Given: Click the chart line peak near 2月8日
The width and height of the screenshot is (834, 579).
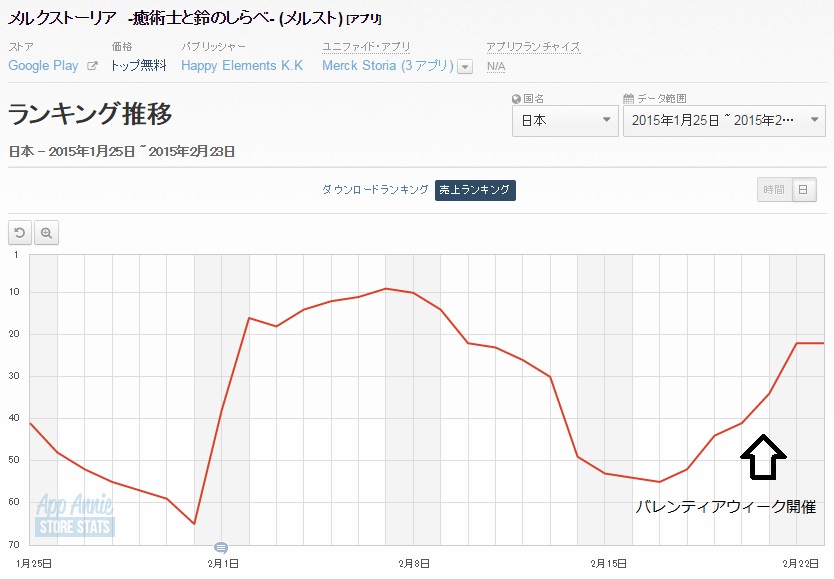Looking at the screenshot, I should (386, 288).
